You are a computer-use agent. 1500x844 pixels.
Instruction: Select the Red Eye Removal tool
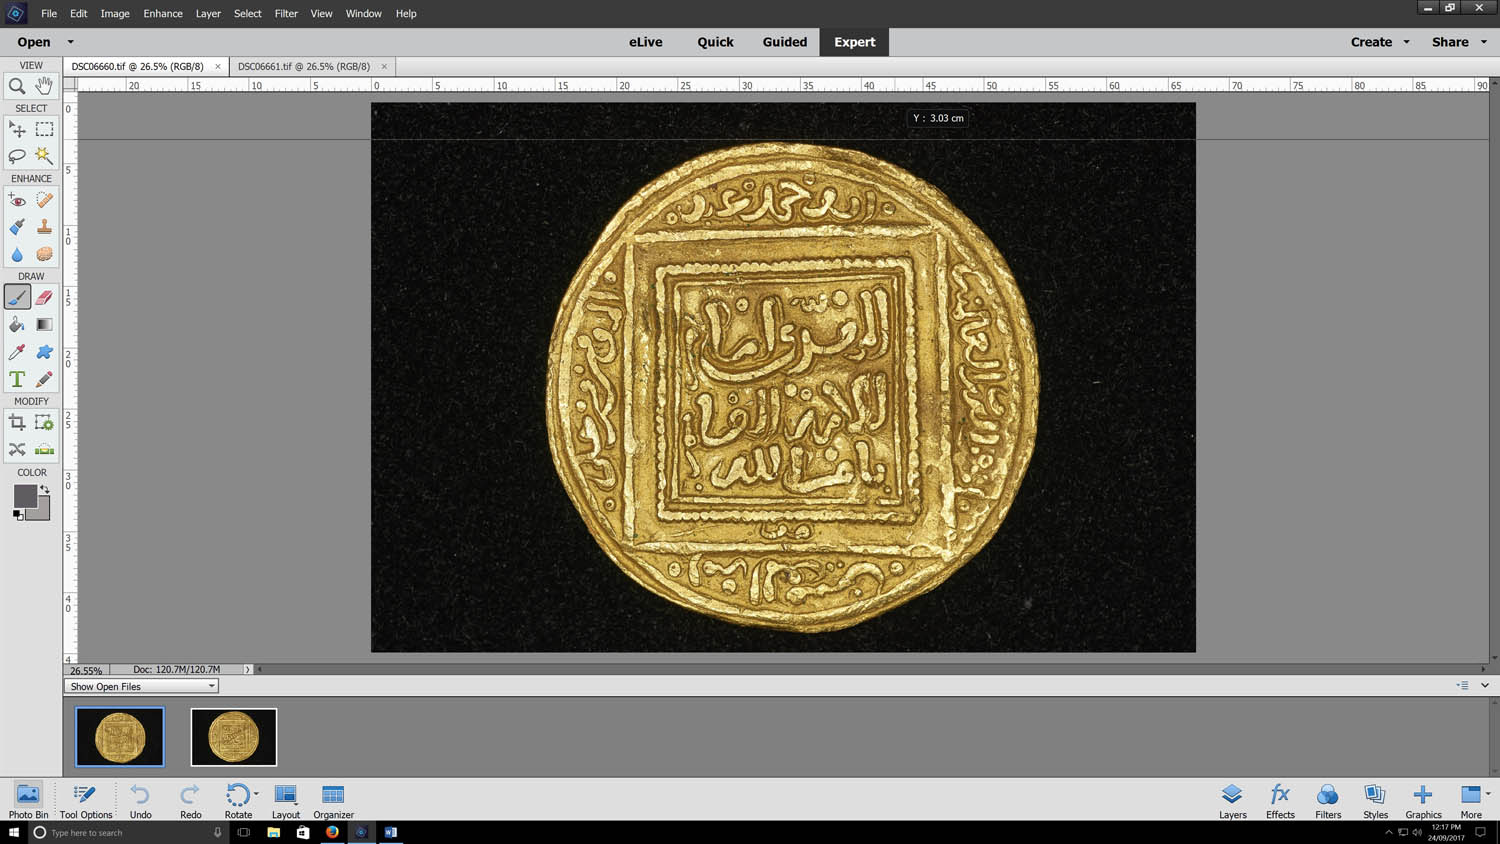17,200
